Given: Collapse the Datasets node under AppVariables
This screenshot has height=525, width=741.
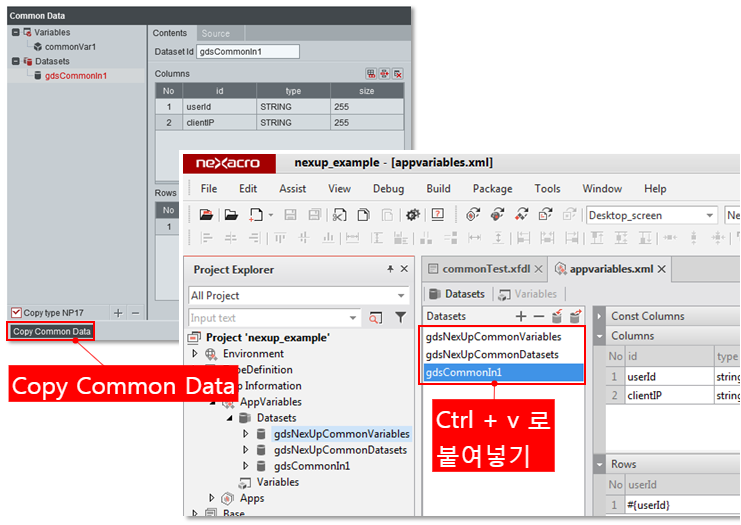Looking at the screenshot, I should [230, 418].
